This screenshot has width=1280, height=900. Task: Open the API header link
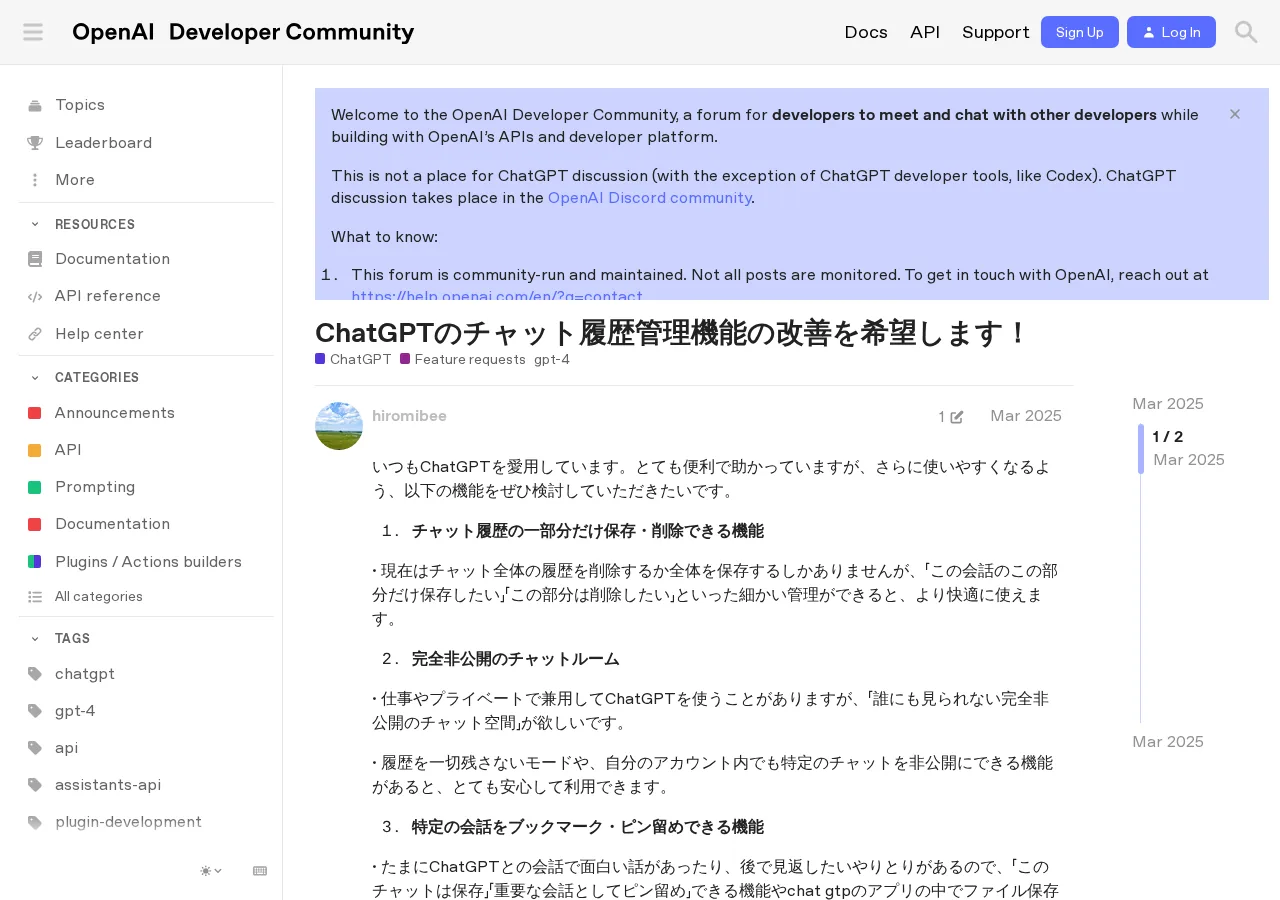click(x=925, y=32)
